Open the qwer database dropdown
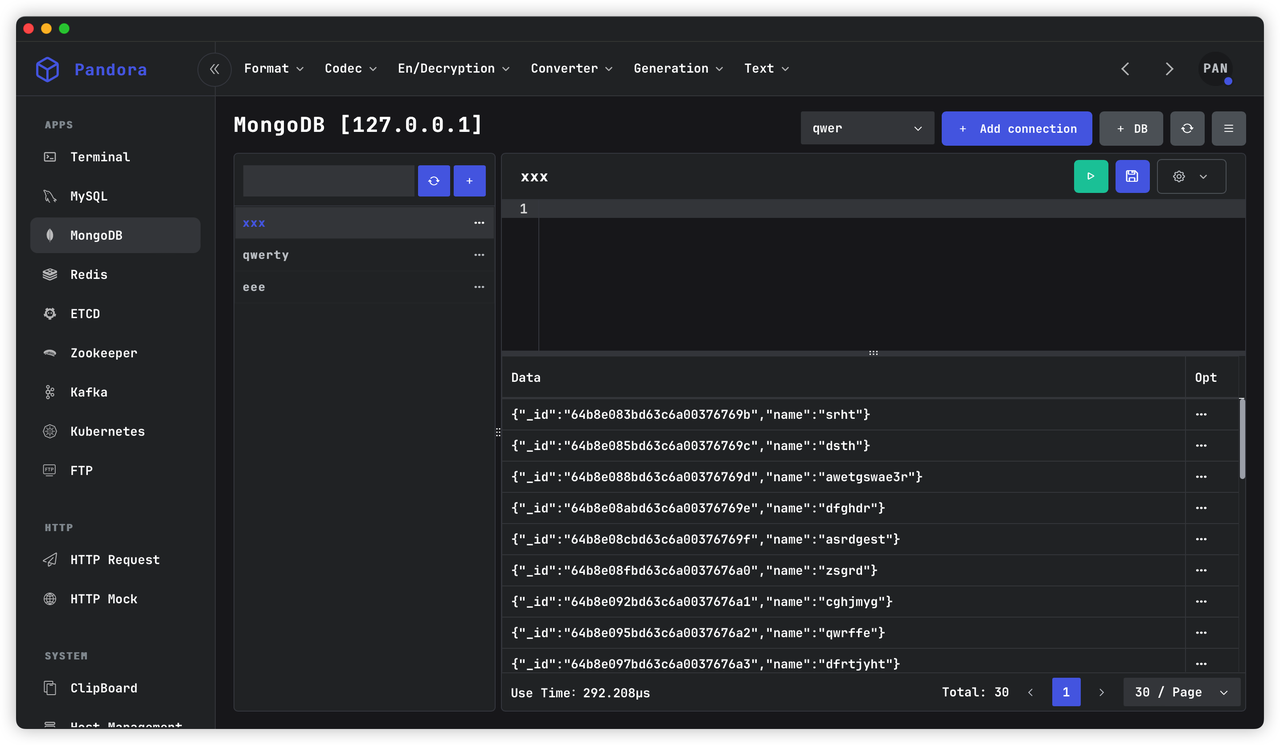Image resolution: width=1280 pixels, height=745 pixels. point(867,128)
